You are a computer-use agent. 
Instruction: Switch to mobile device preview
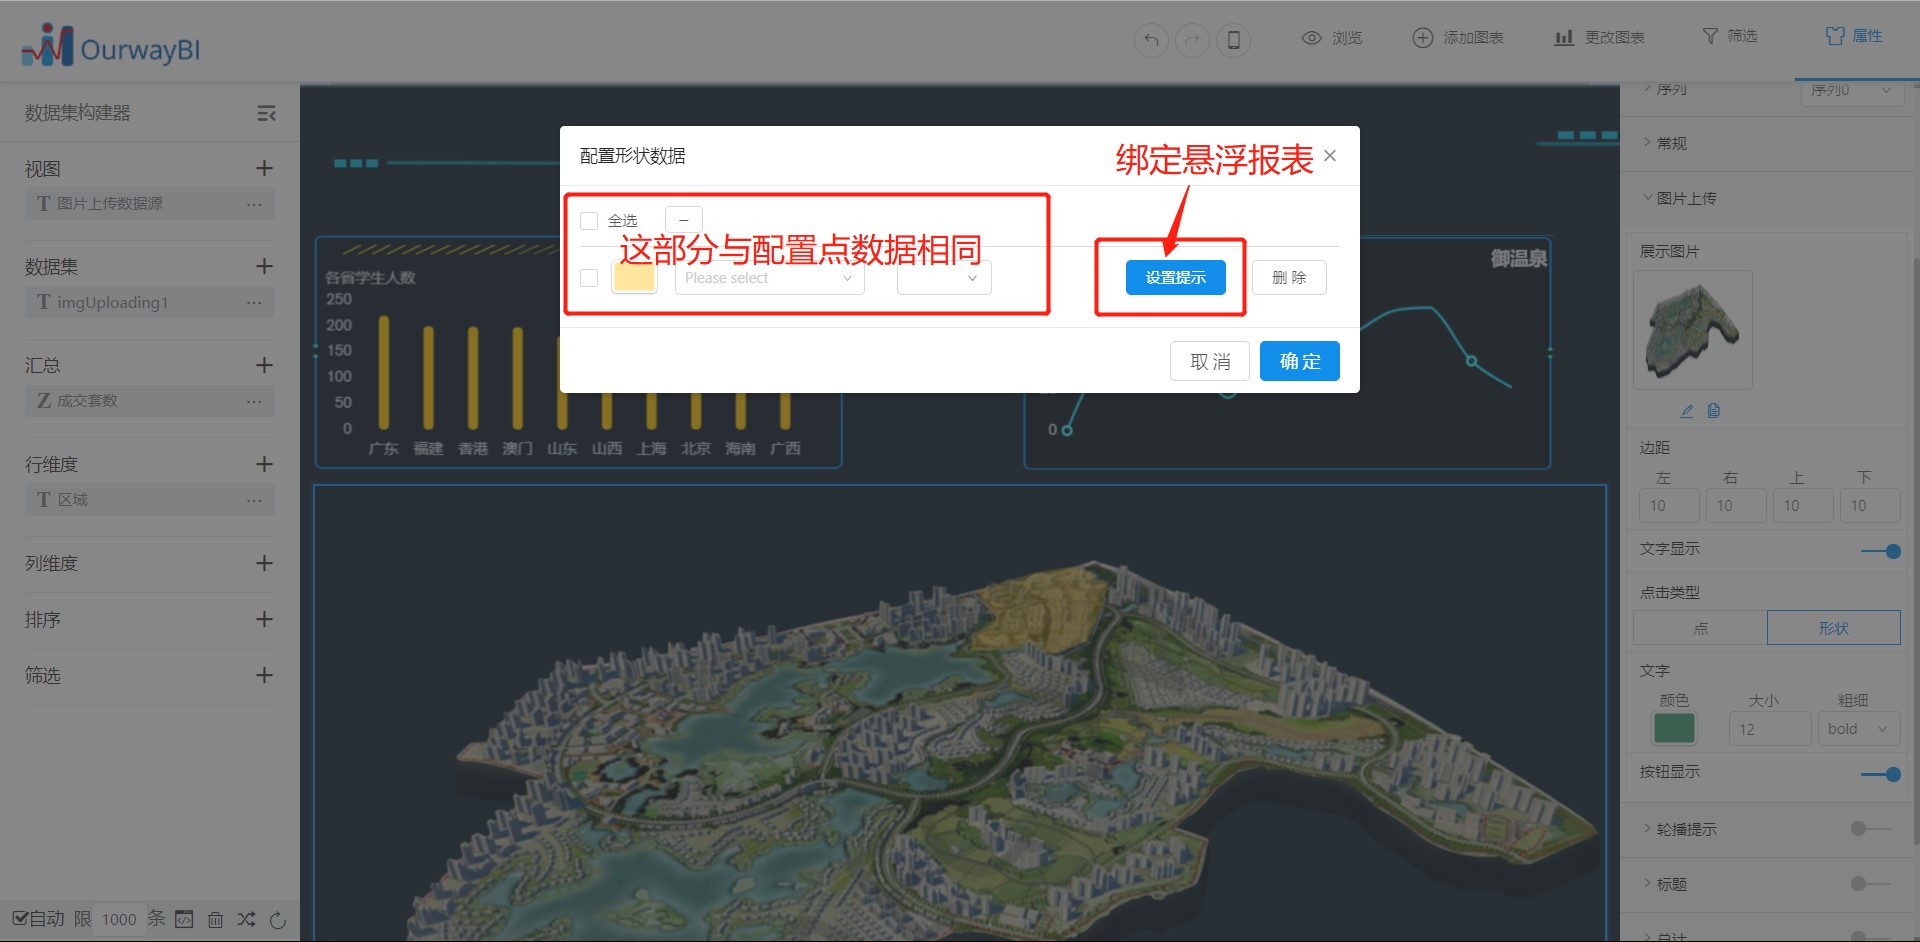pyautogui.click(x=1233, y=40)
